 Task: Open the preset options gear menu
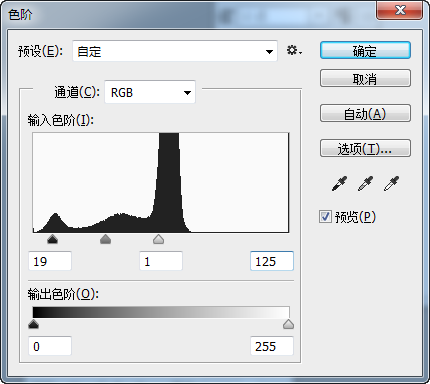point(294,51)
